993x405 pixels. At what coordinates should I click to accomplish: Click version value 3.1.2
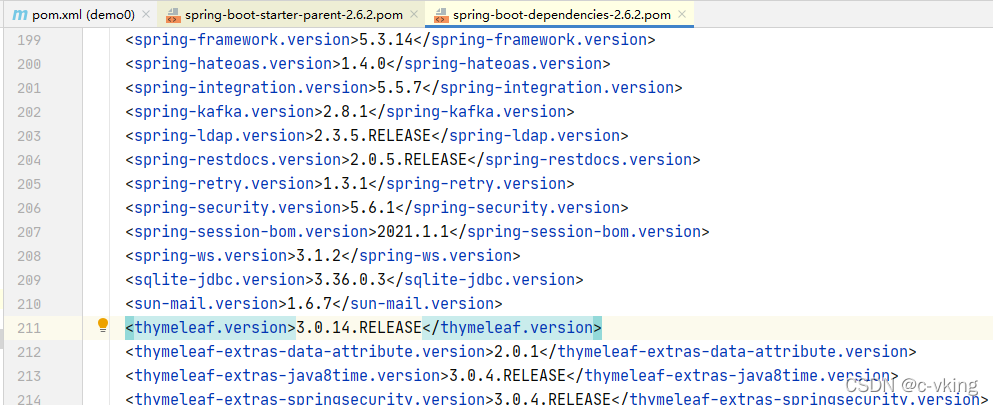319,256
